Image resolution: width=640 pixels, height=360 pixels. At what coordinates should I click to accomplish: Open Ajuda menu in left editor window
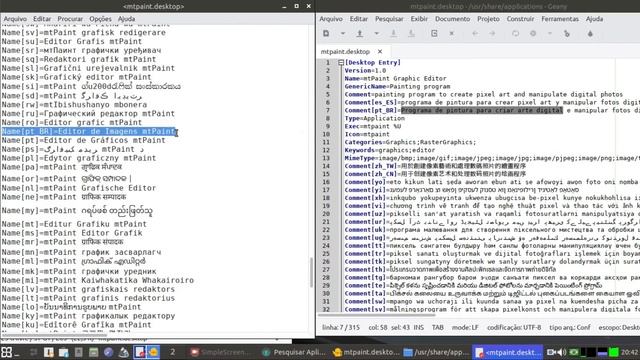point(126,19)
